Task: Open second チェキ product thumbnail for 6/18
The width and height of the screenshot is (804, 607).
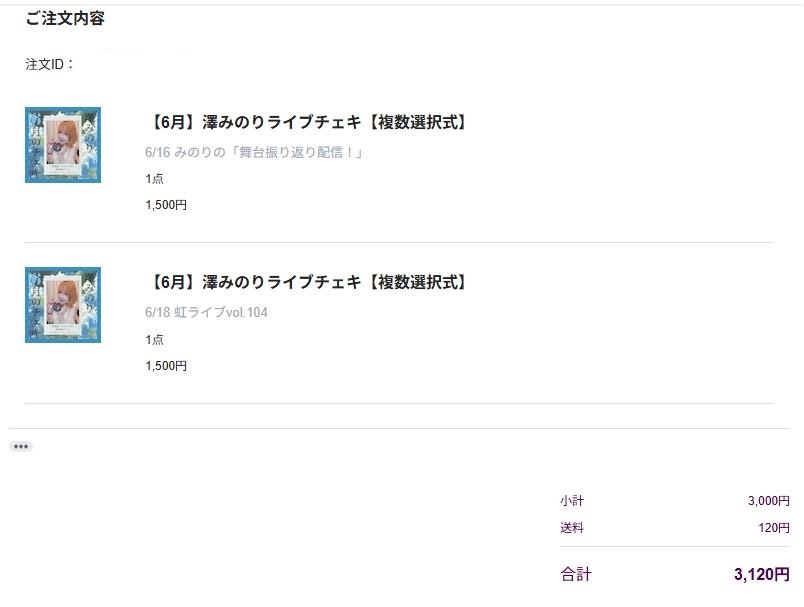Action: (x=63, y=305)
